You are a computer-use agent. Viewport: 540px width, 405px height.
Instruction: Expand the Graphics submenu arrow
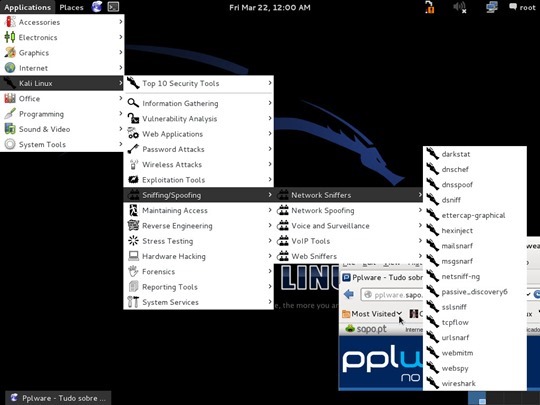tap(121, 52)
